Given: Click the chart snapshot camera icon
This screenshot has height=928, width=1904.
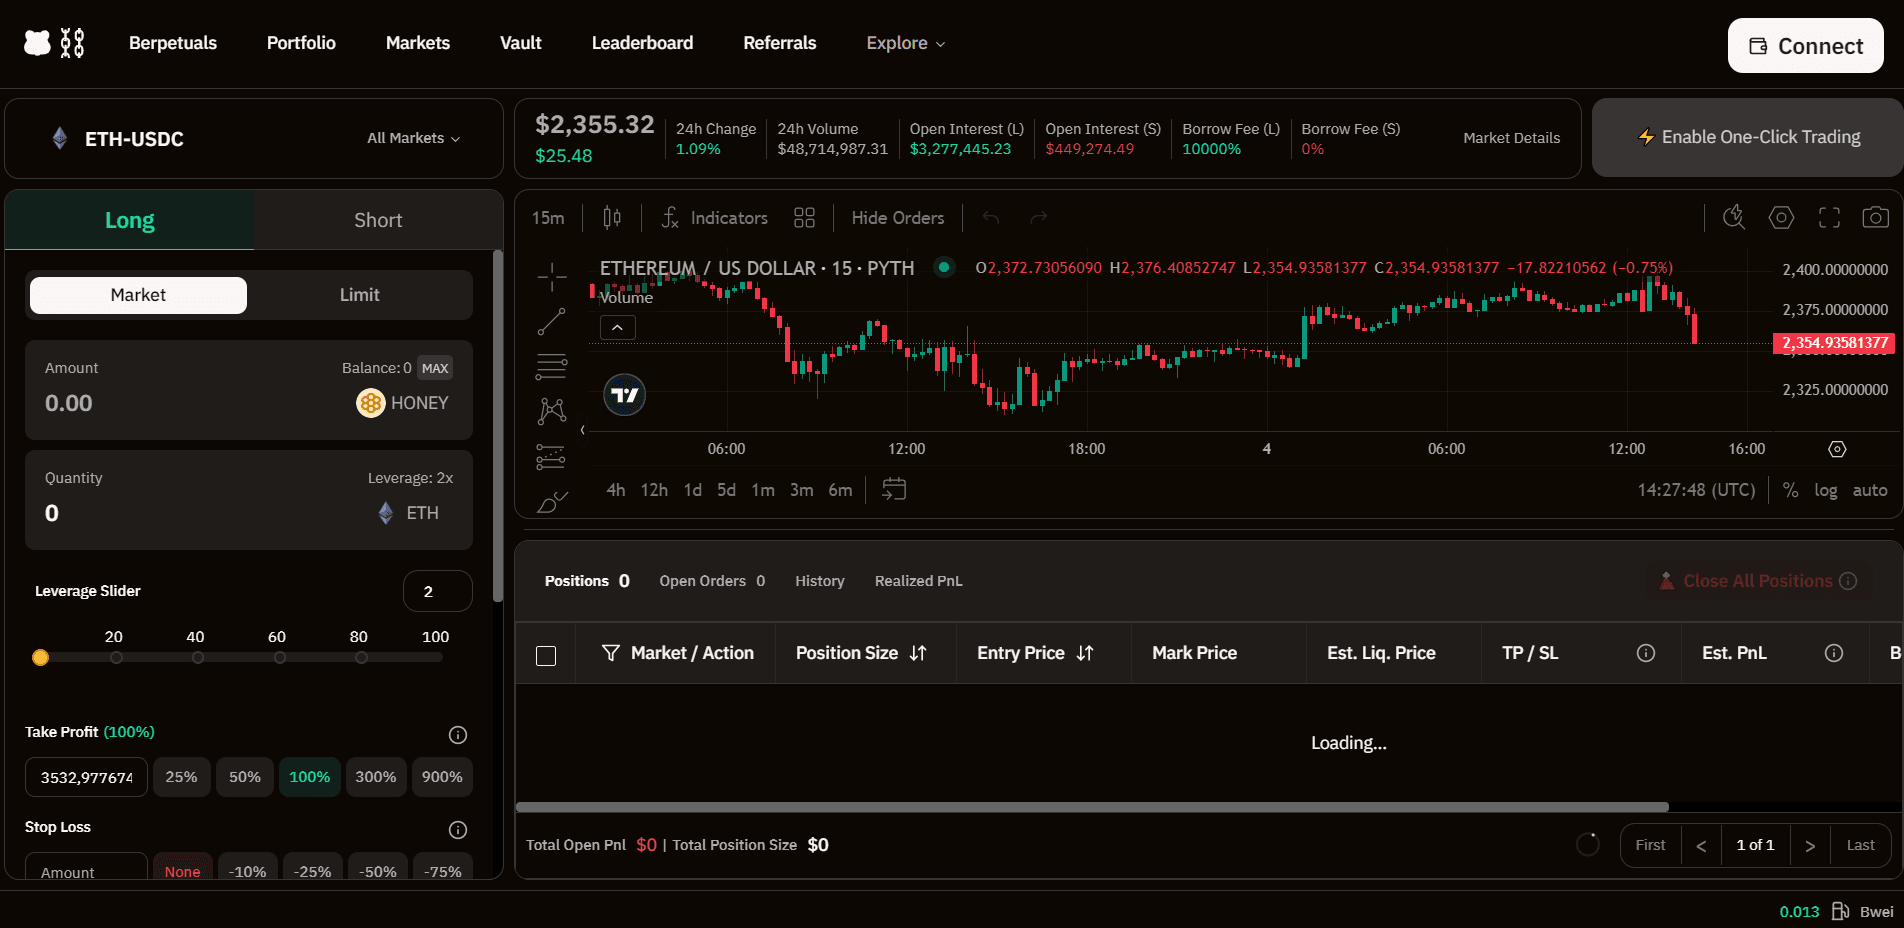Looking at the screenshot, I should click(x=1875, y=218).
